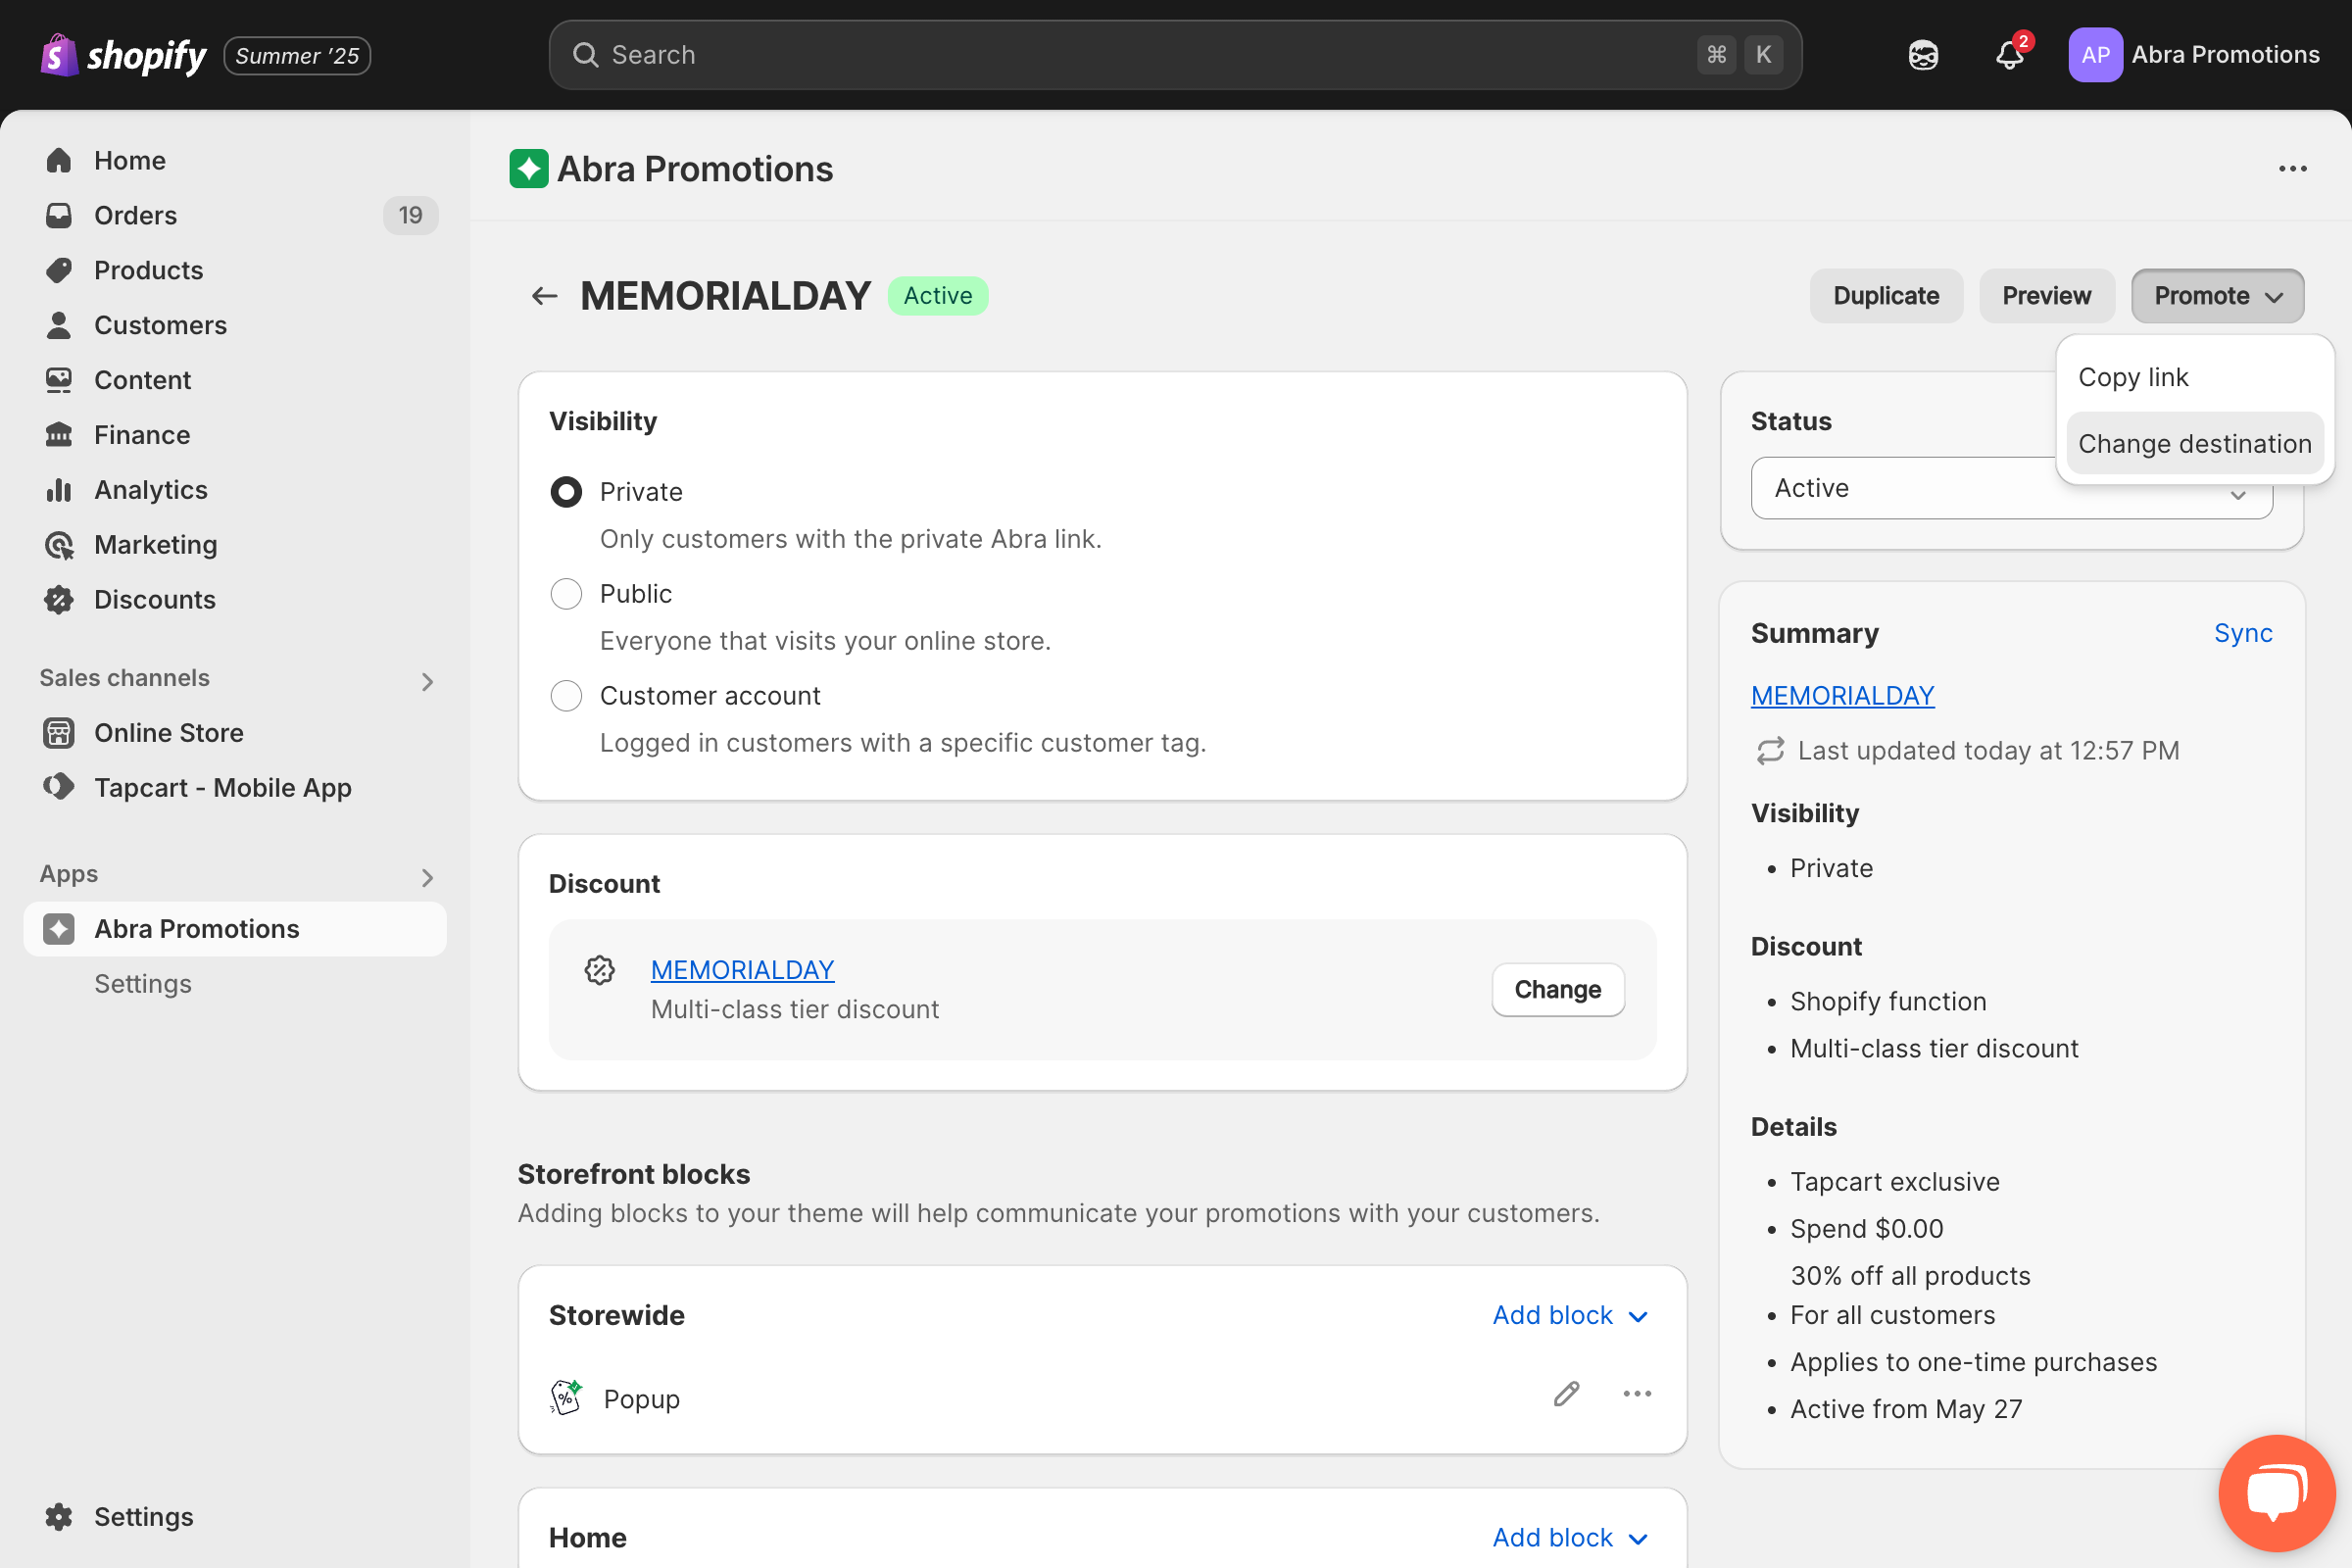Expand the Sales channels section chevron
Viewport: 2352px width, 1568px height.
coord(427,681)
